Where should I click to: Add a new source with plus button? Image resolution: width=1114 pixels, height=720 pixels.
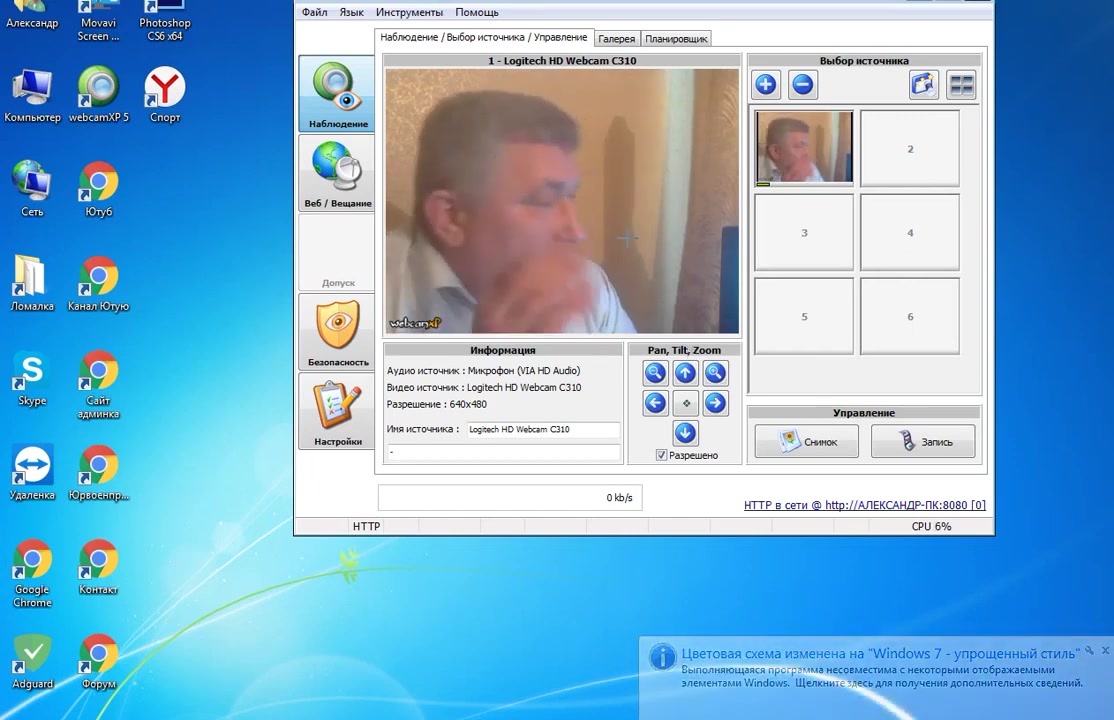(765, 85)
